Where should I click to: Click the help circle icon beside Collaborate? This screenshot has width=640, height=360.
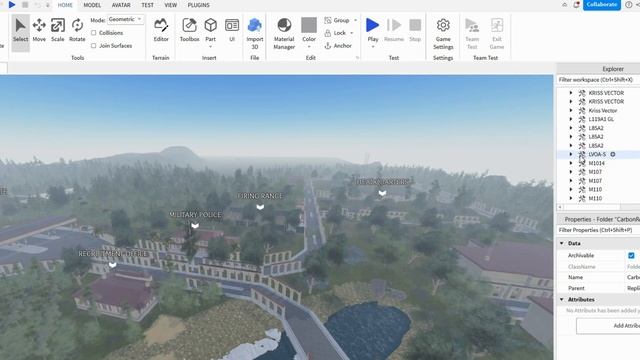pos(629,4)
